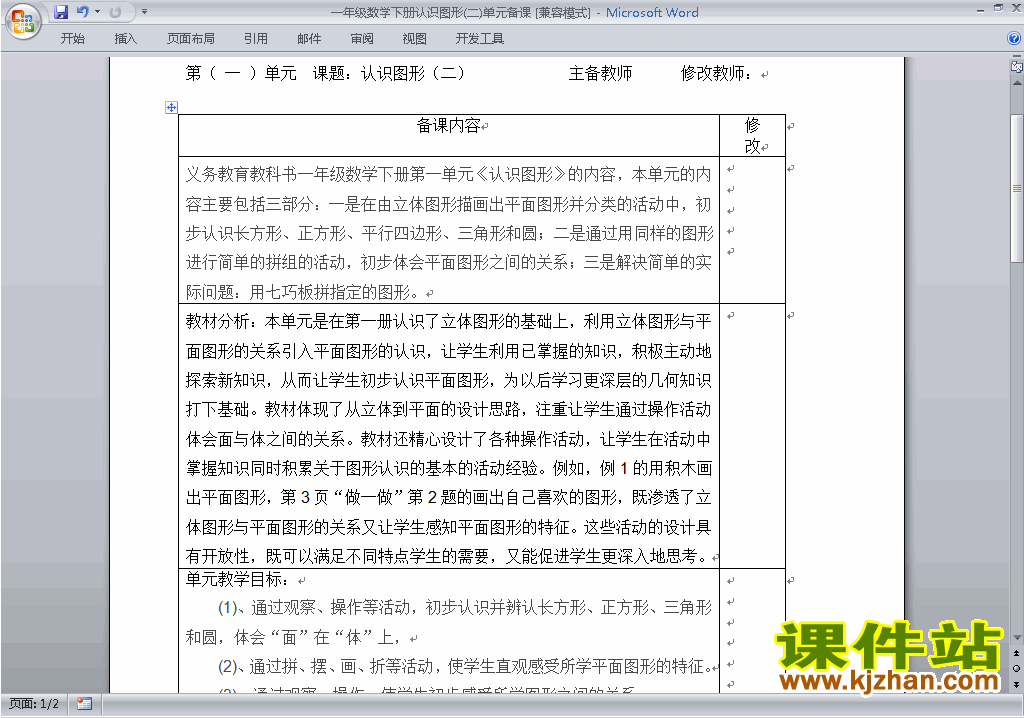1024x718 pixels.
Task: Open the 审阅 ribbon tab
Action: (362, 39)
